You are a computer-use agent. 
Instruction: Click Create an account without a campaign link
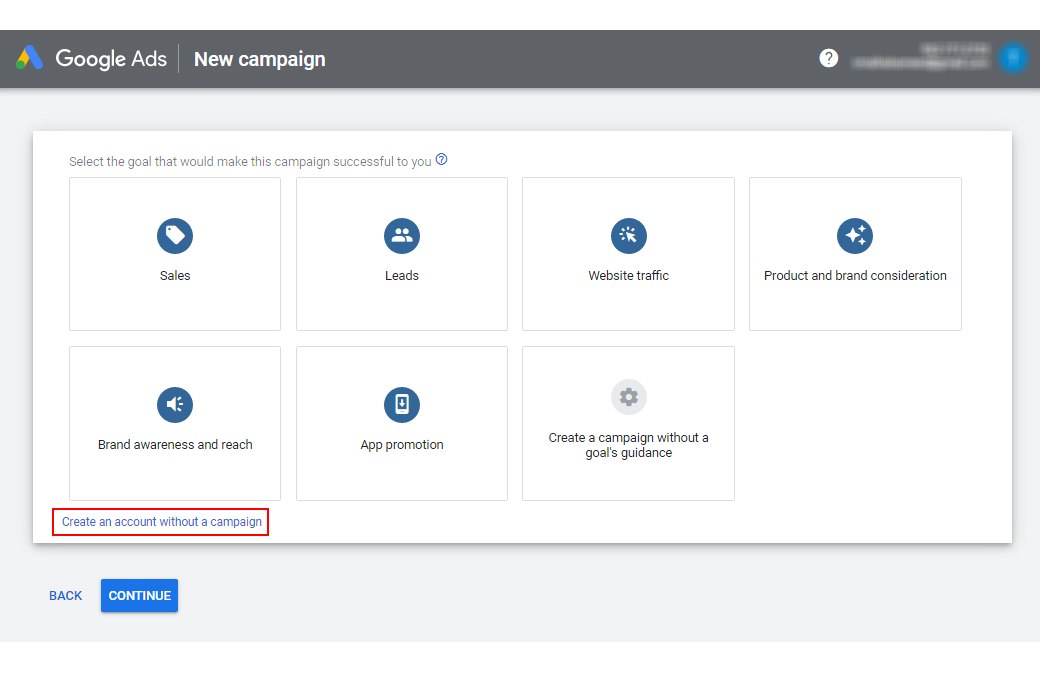(x=161, y=522)
